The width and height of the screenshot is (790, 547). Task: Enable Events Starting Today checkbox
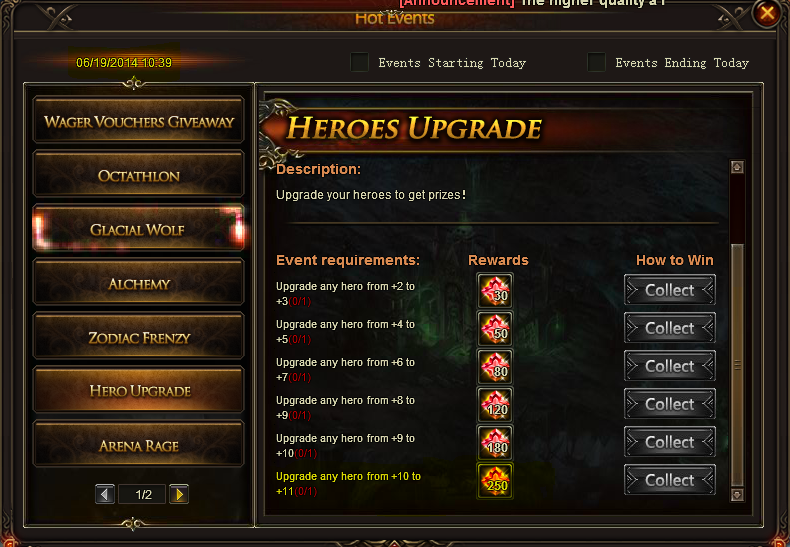tap(360, 62)
